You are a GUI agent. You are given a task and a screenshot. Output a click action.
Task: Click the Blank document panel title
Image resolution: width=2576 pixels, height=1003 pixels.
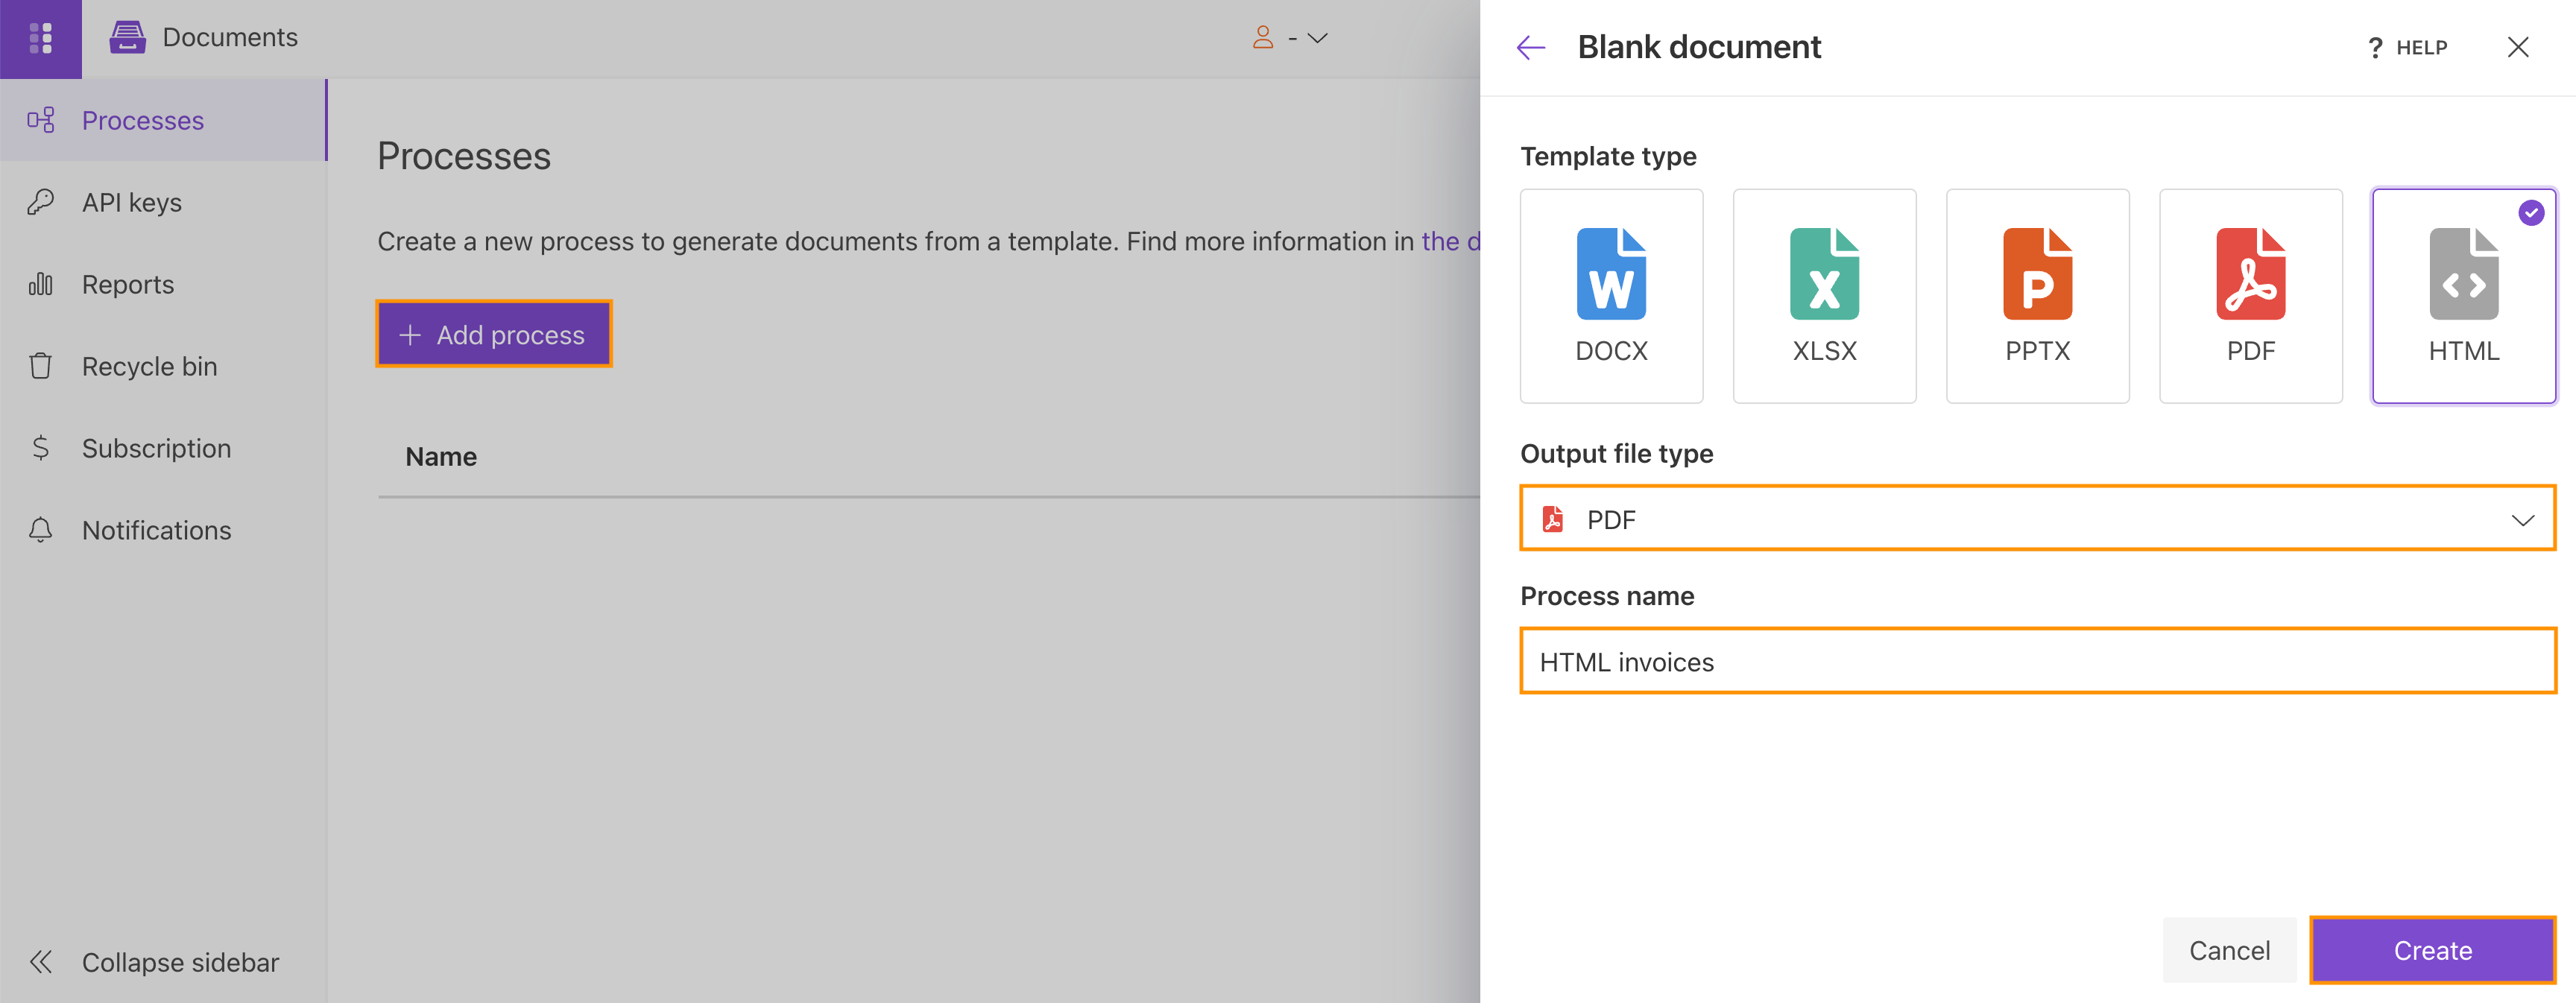(x=1699, y=47)
